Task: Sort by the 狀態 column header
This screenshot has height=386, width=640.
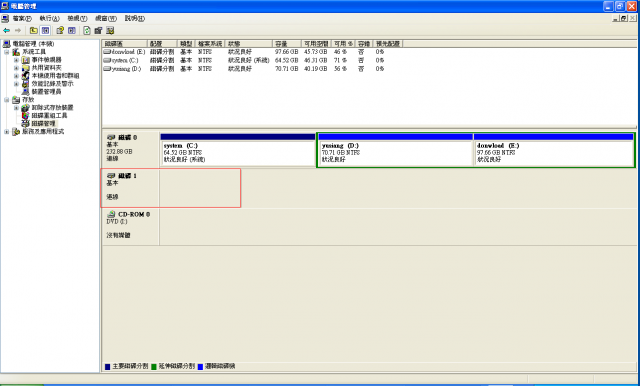Action: pos(249,44)
